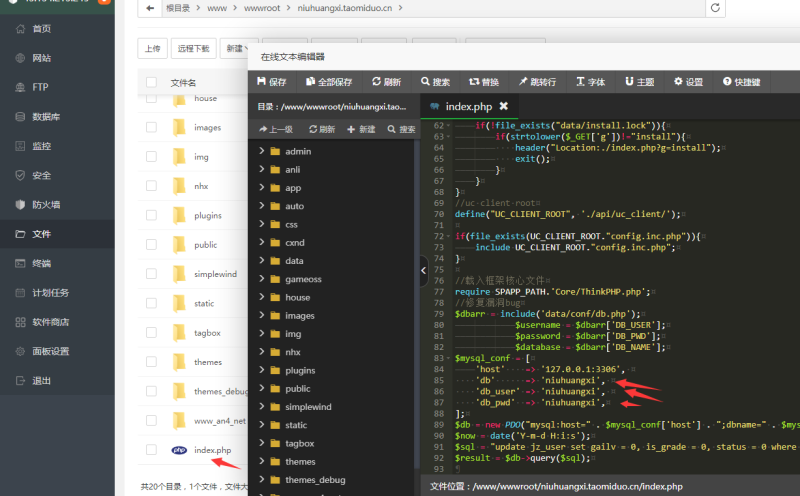Image resolution: width=800 pixels, height=496 pixels.
Task: Expand the gameoss folder in the tree
Action: tap(262, 279)
